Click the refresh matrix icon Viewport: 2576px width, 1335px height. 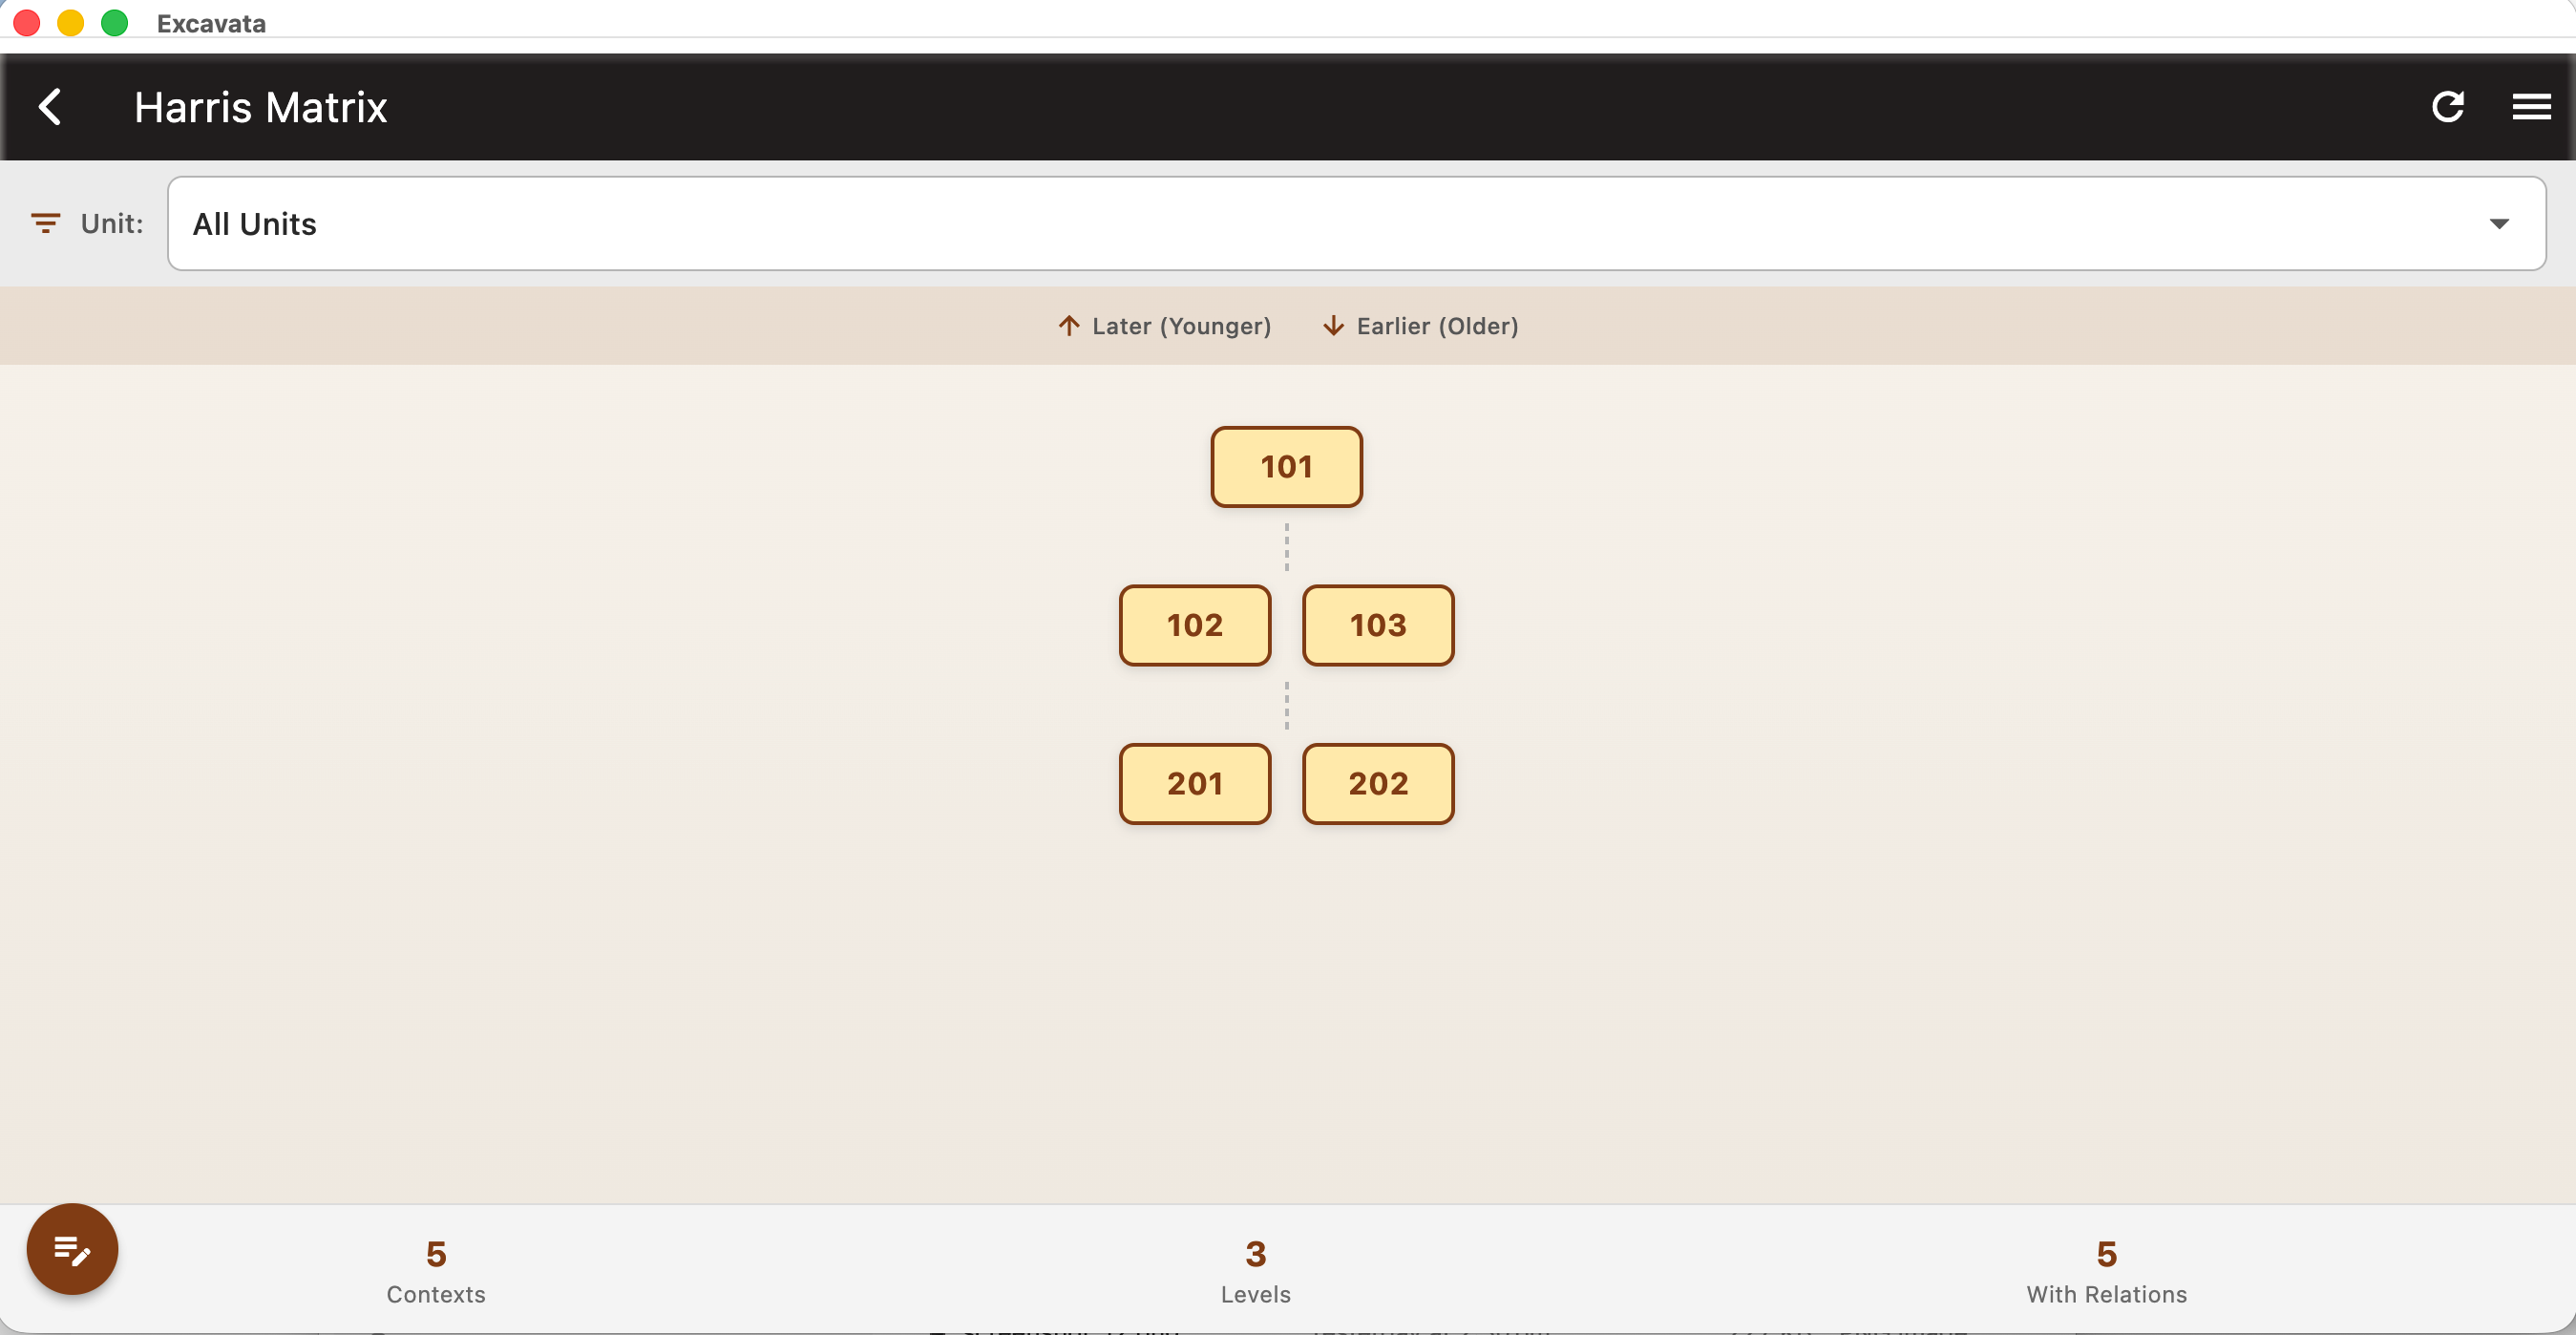2447,107
